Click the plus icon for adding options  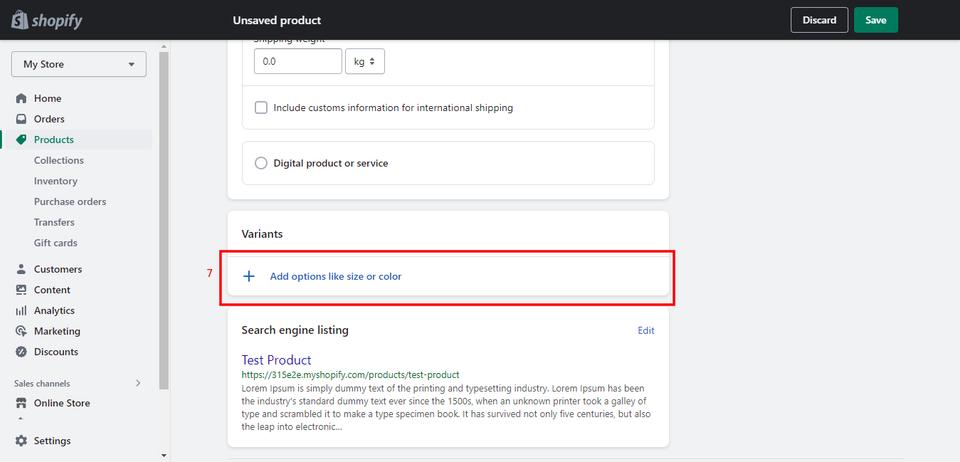249,277
